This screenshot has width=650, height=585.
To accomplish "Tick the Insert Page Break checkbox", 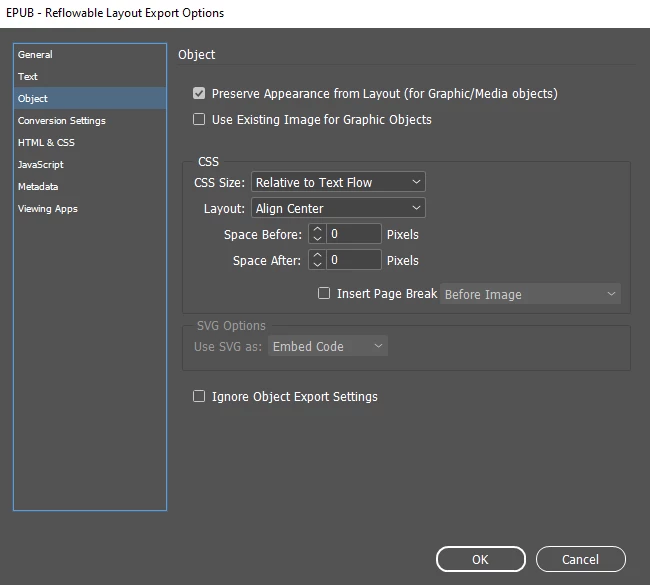I will [x=324, y=293].
